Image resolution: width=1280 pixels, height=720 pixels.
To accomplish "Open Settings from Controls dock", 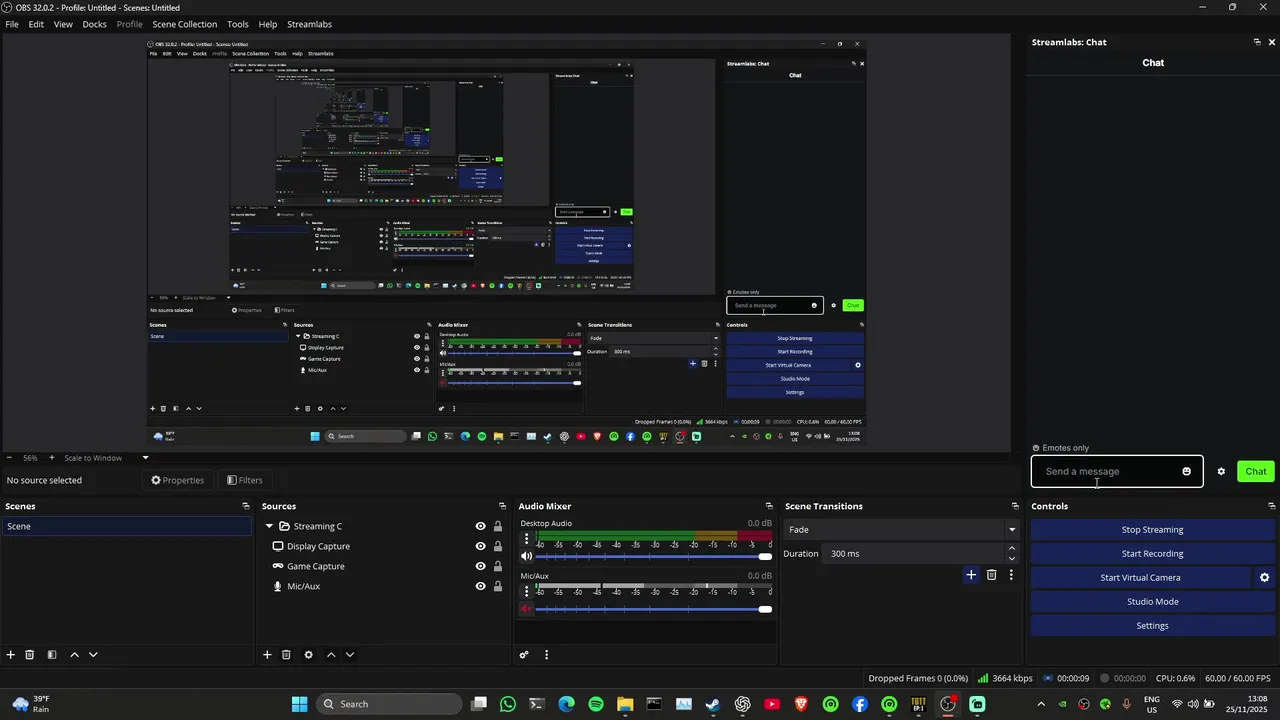I will pos(1152,626).
